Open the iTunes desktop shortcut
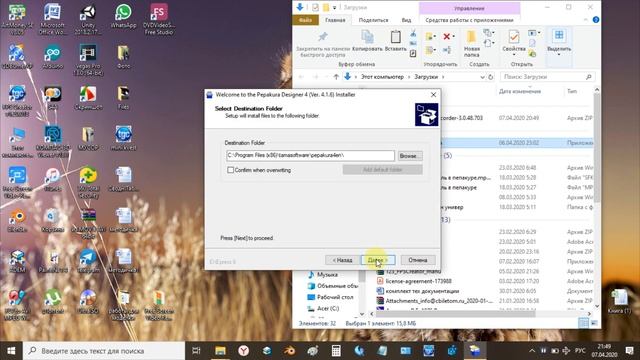The height and width of the screenshot is (360, 640). point(52,180)
